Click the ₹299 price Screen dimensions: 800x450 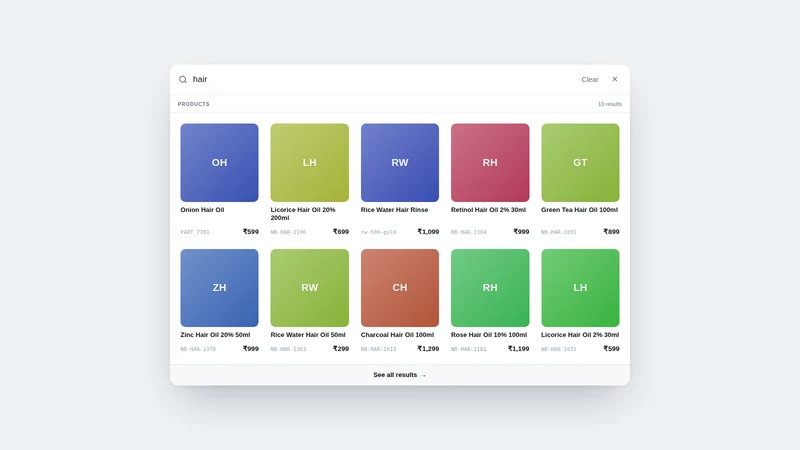tap(341, 349)
